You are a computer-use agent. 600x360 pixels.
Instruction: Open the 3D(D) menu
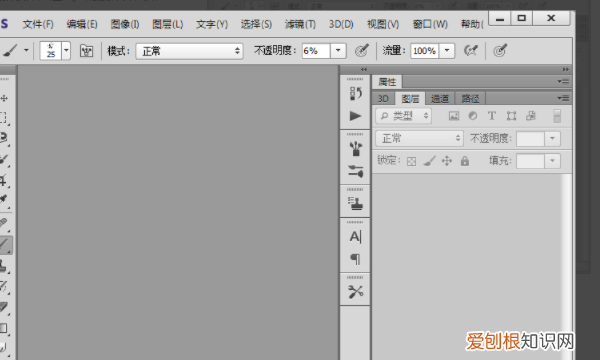(x=341, y=24)
